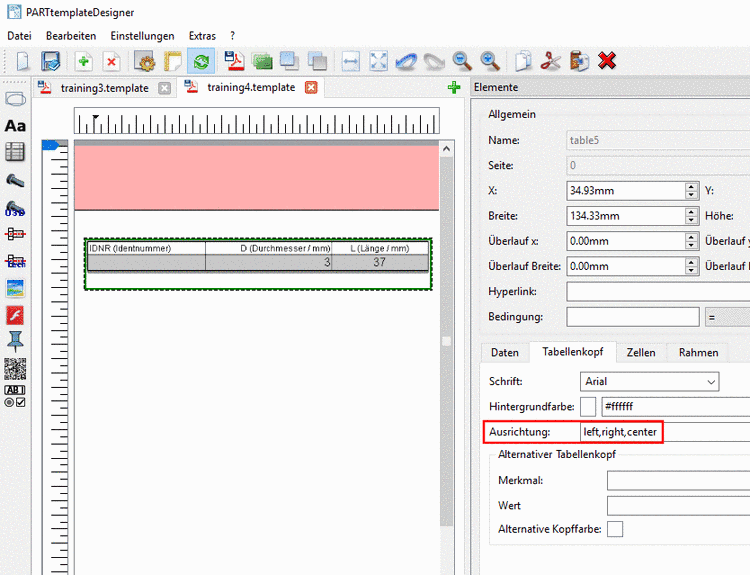Click the Ausrichtung input field
The image size is (750, 575).
(665, 432)
